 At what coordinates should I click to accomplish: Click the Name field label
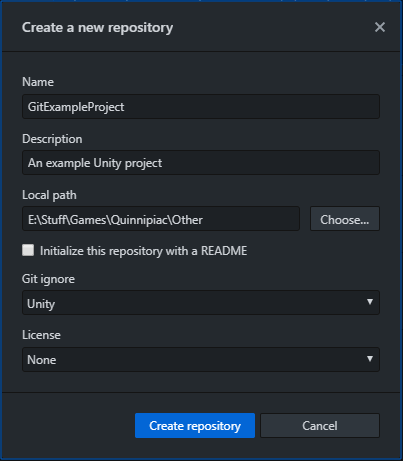coord(38,82)
